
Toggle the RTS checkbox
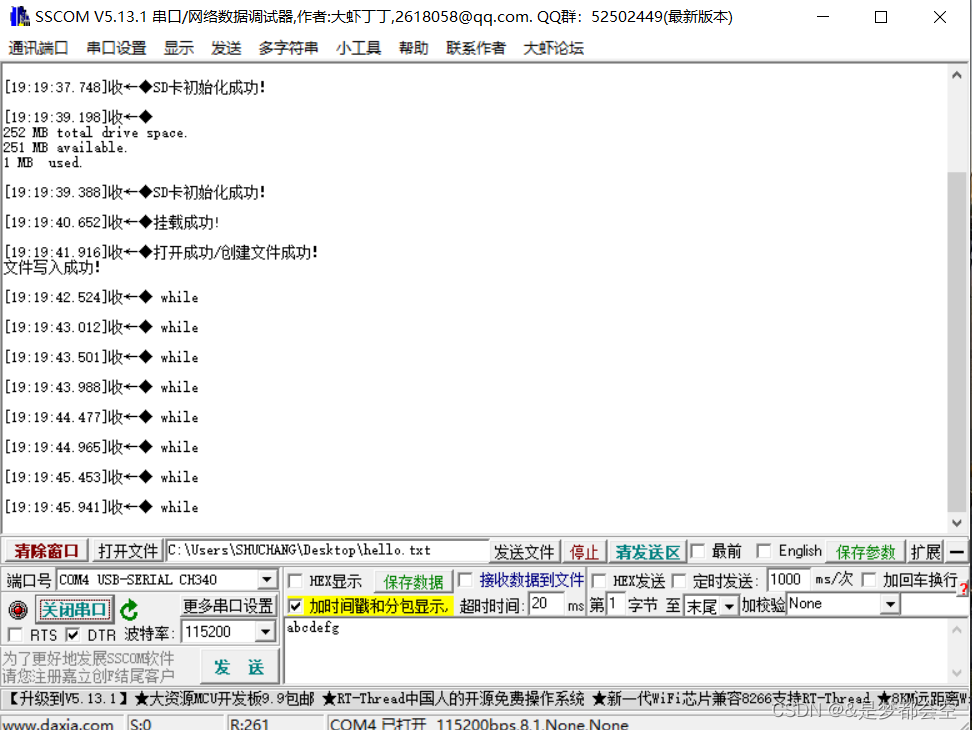click(17, 634)
